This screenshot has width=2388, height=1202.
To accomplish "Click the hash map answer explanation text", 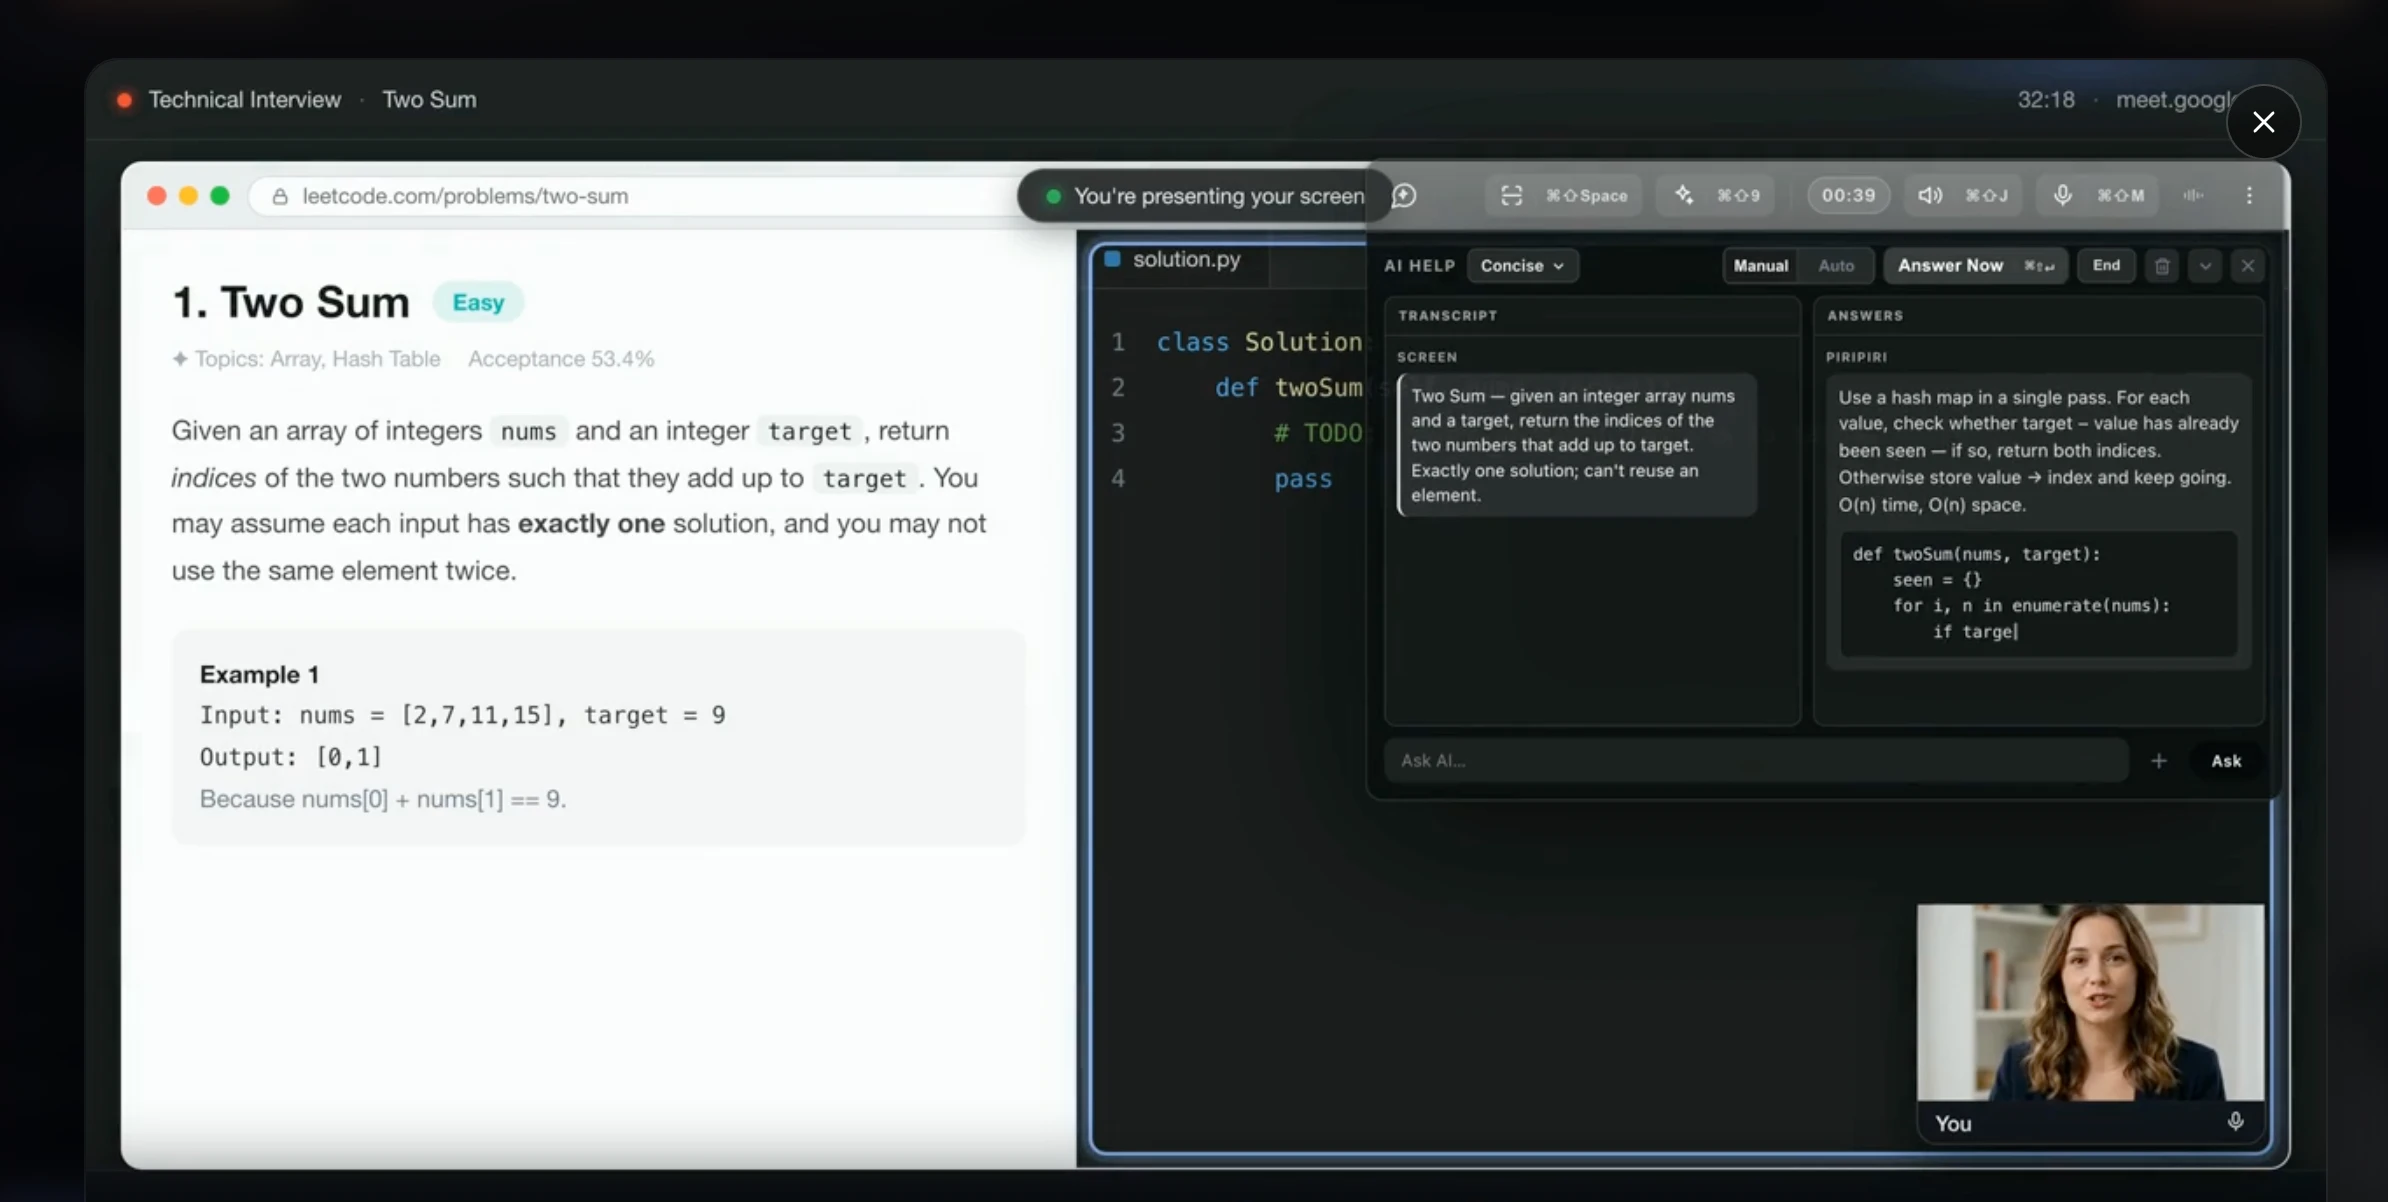I will click(x=2038, y=451).
